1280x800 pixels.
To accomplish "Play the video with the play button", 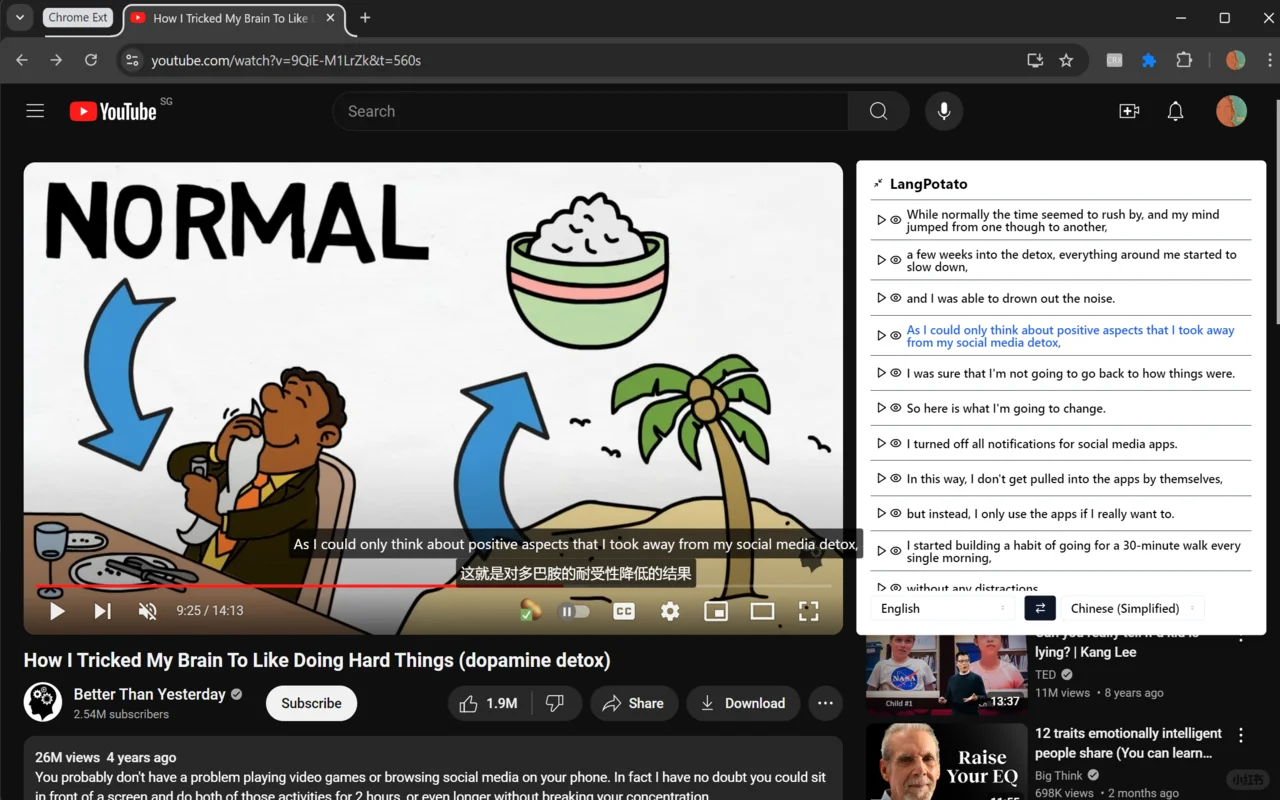I will pyautogui.click(x=57, y=610).
